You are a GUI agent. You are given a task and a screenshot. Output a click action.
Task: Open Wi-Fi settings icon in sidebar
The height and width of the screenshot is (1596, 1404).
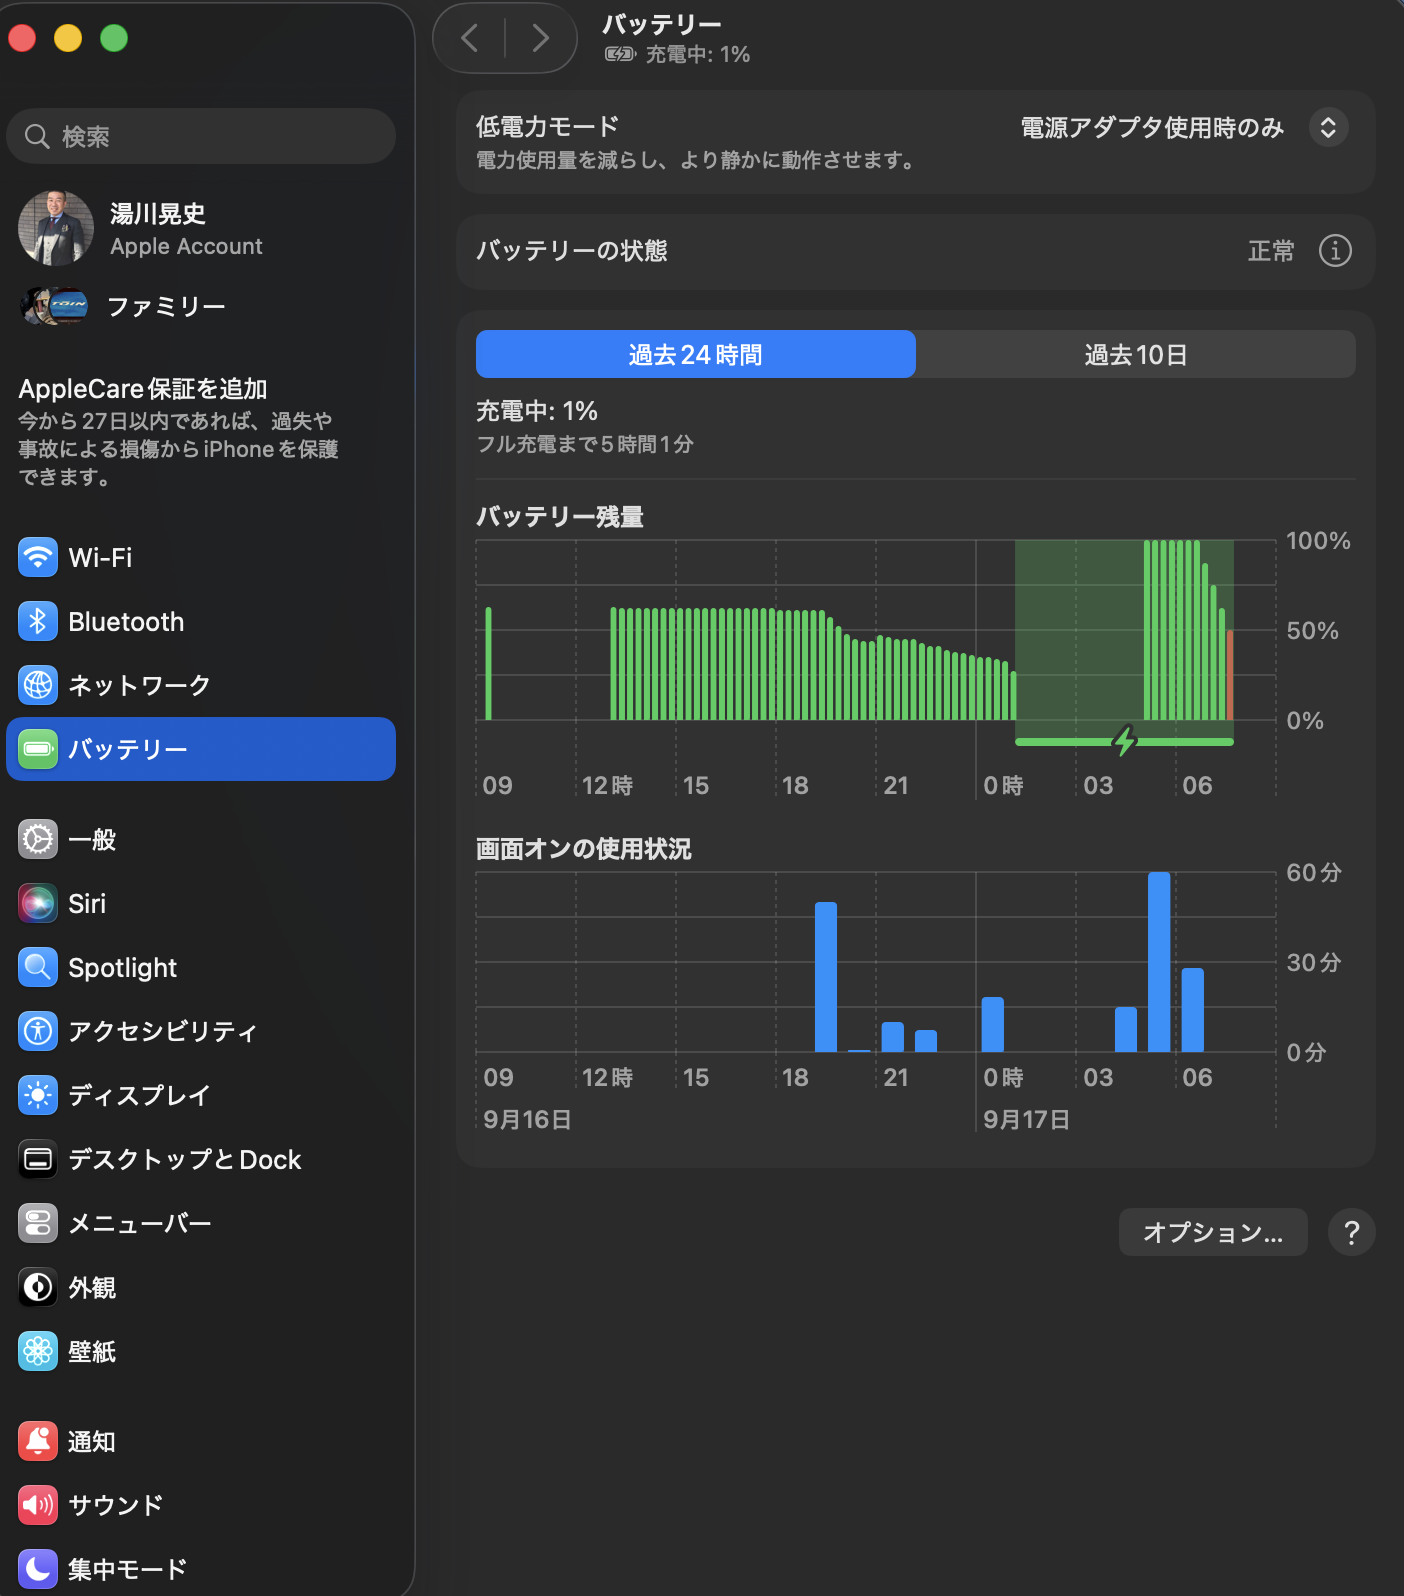click(38, 557)
